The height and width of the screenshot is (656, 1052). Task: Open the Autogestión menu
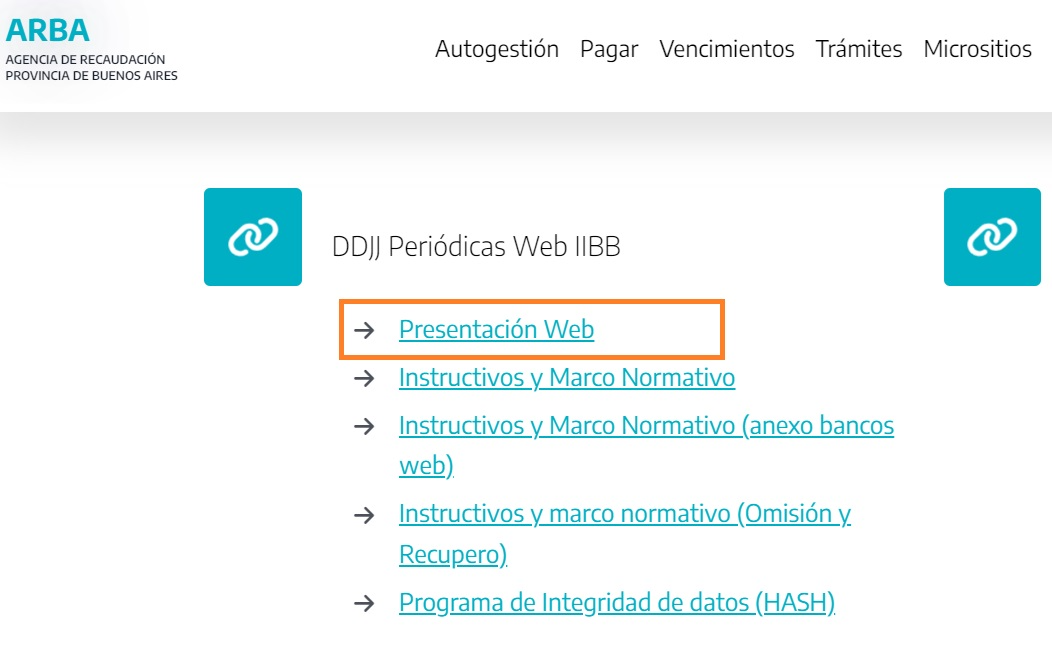click(x=496, y=49)
